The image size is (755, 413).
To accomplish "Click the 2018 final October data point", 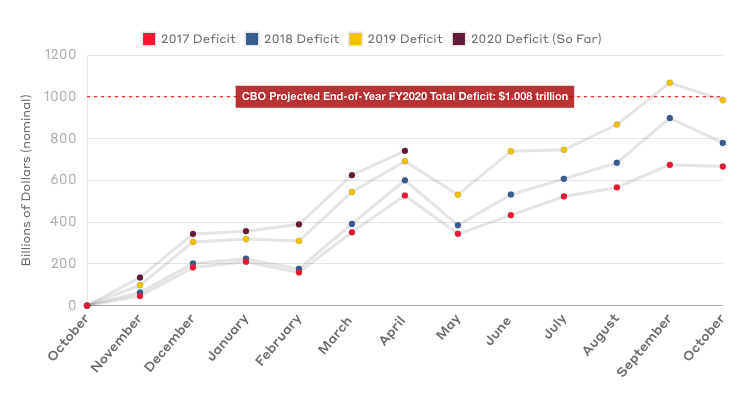I will point(723,143).
